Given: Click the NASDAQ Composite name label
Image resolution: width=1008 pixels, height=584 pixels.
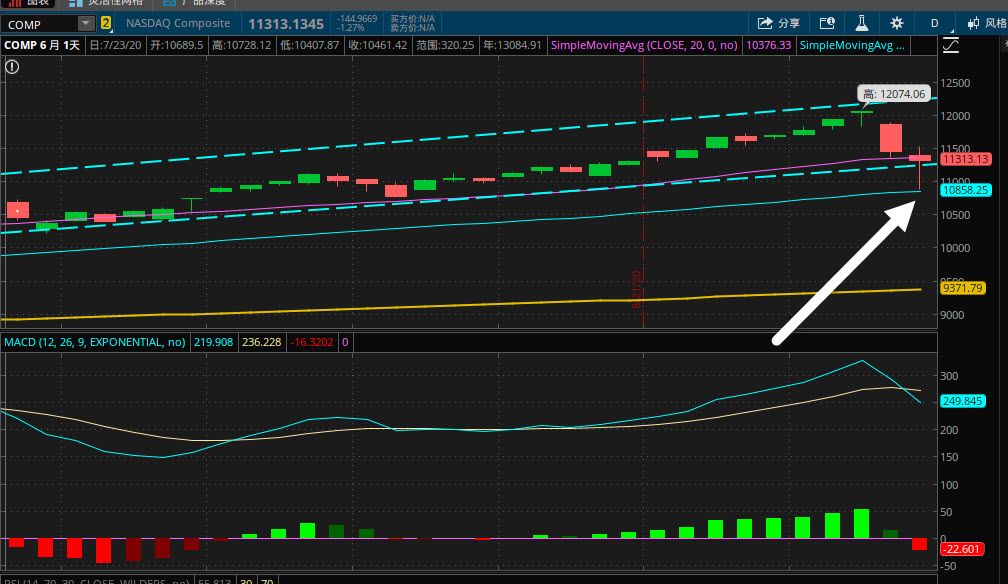Looking at the screenshot, I should pyautogui.click(x=178, y=23).
